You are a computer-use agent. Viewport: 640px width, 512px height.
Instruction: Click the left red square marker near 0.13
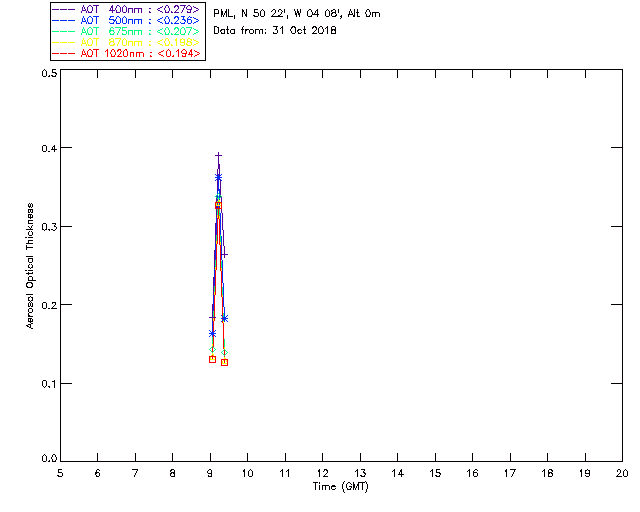[x=212, y=359]
